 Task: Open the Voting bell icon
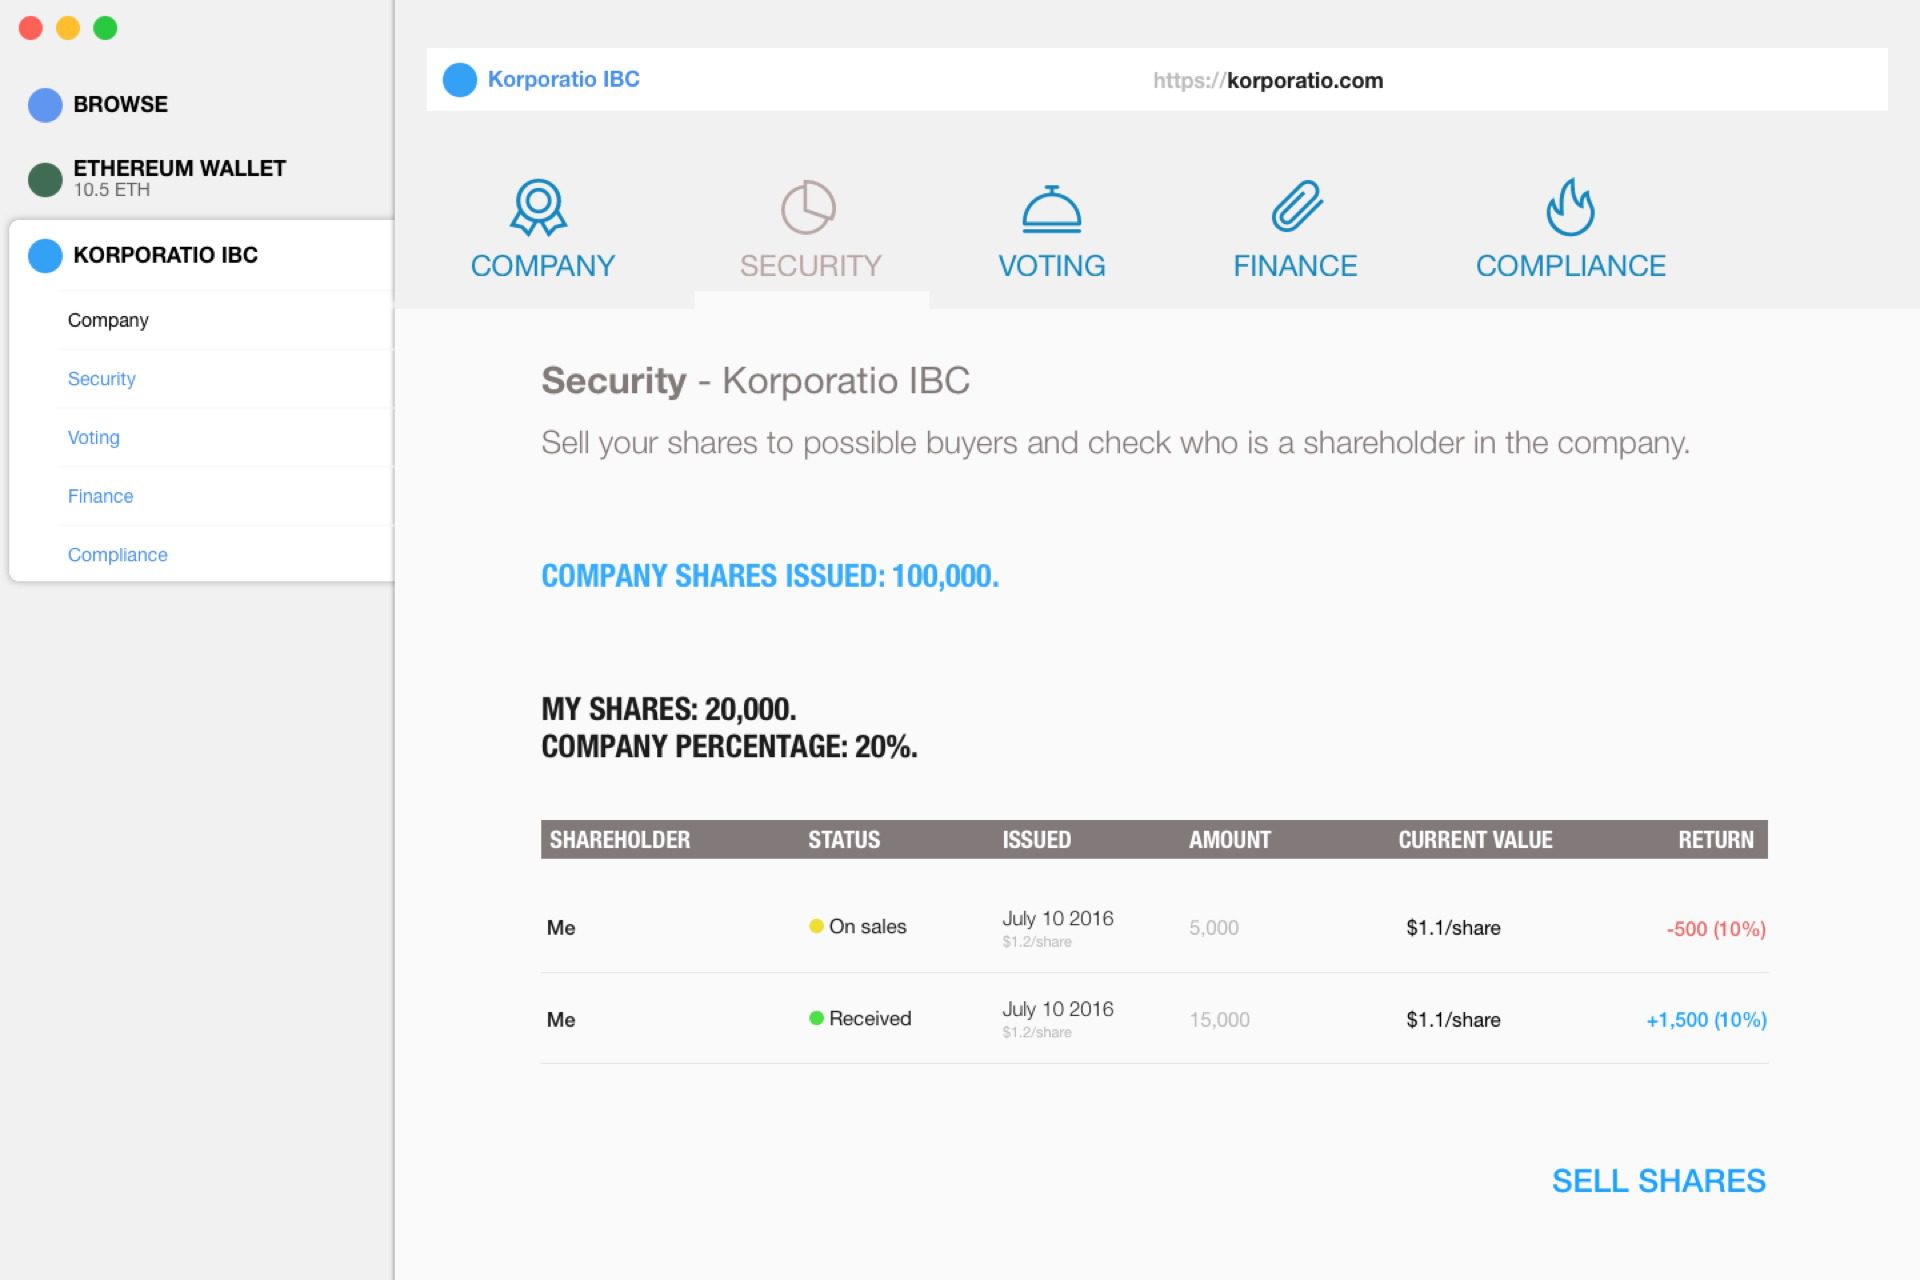pos(1051,209)
